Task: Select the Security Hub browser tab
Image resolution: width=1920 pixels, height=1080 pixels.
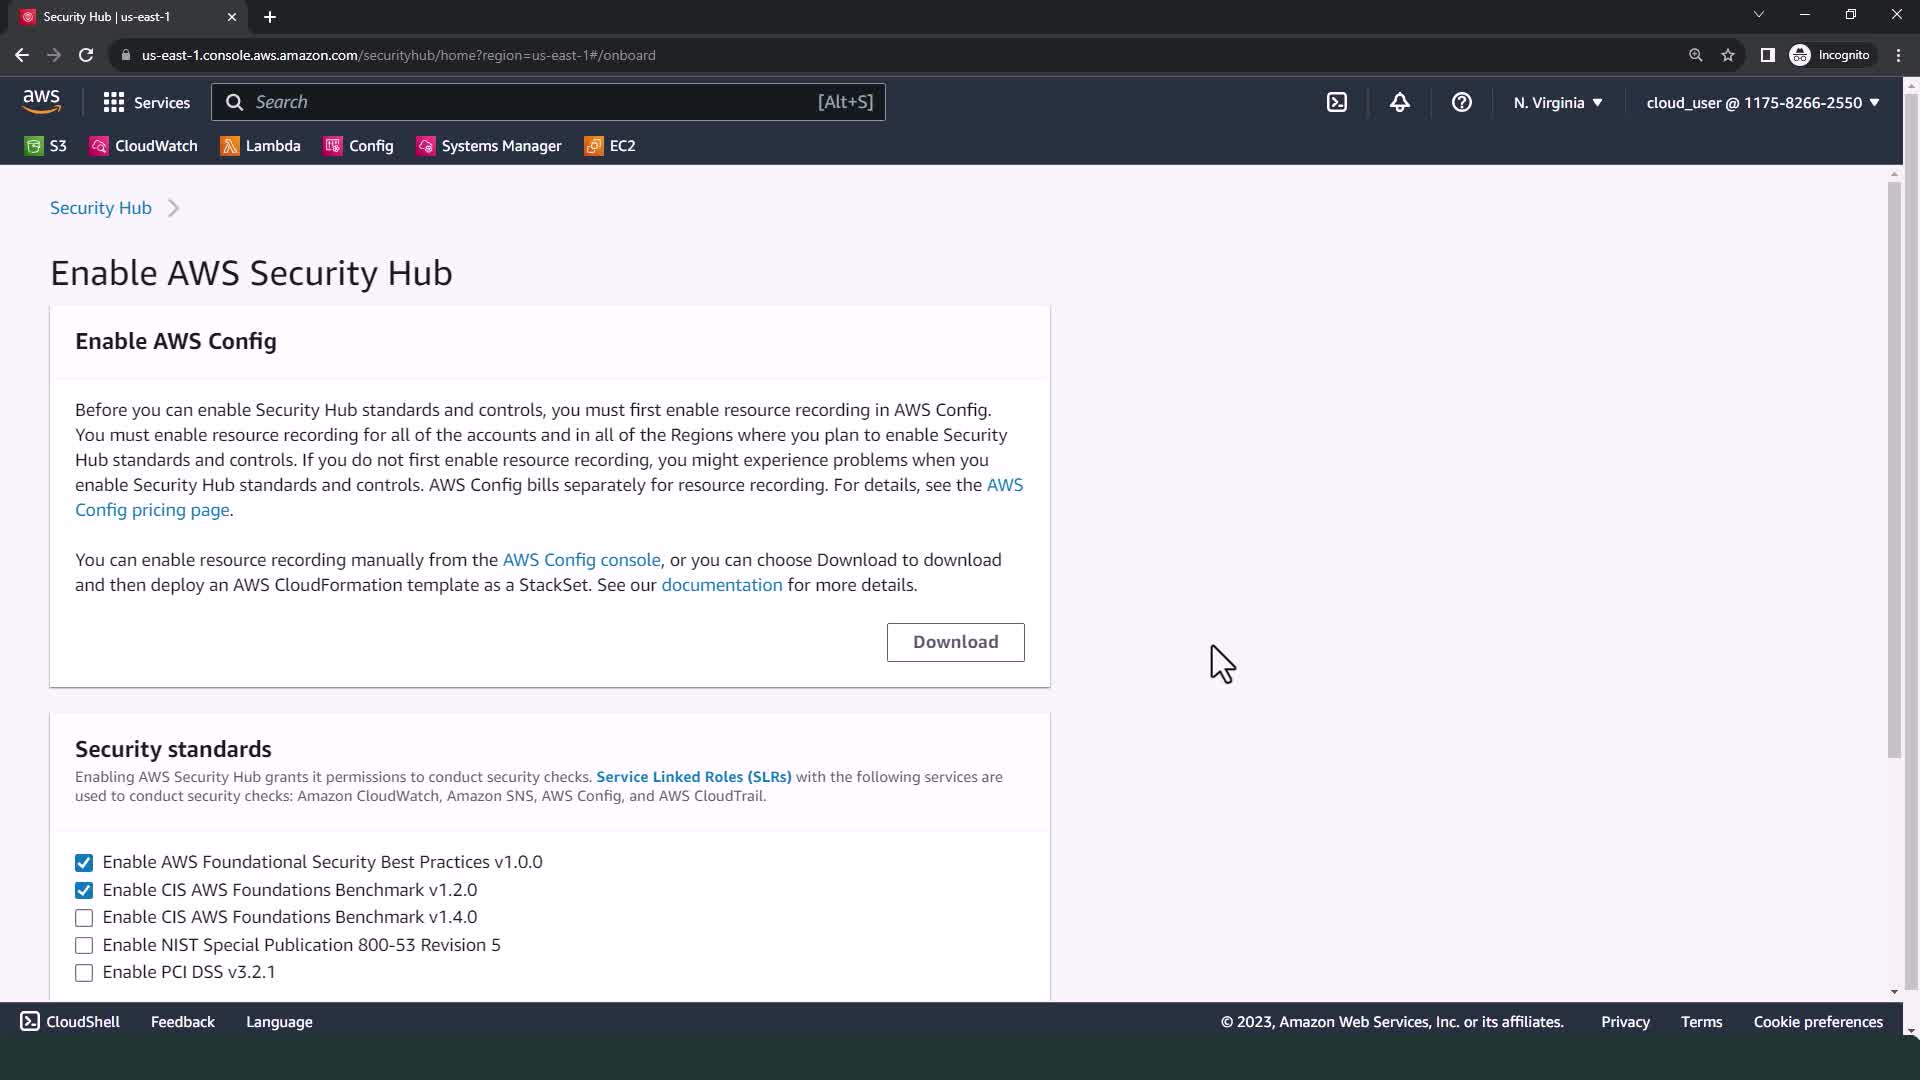Action: pos(120,17)
